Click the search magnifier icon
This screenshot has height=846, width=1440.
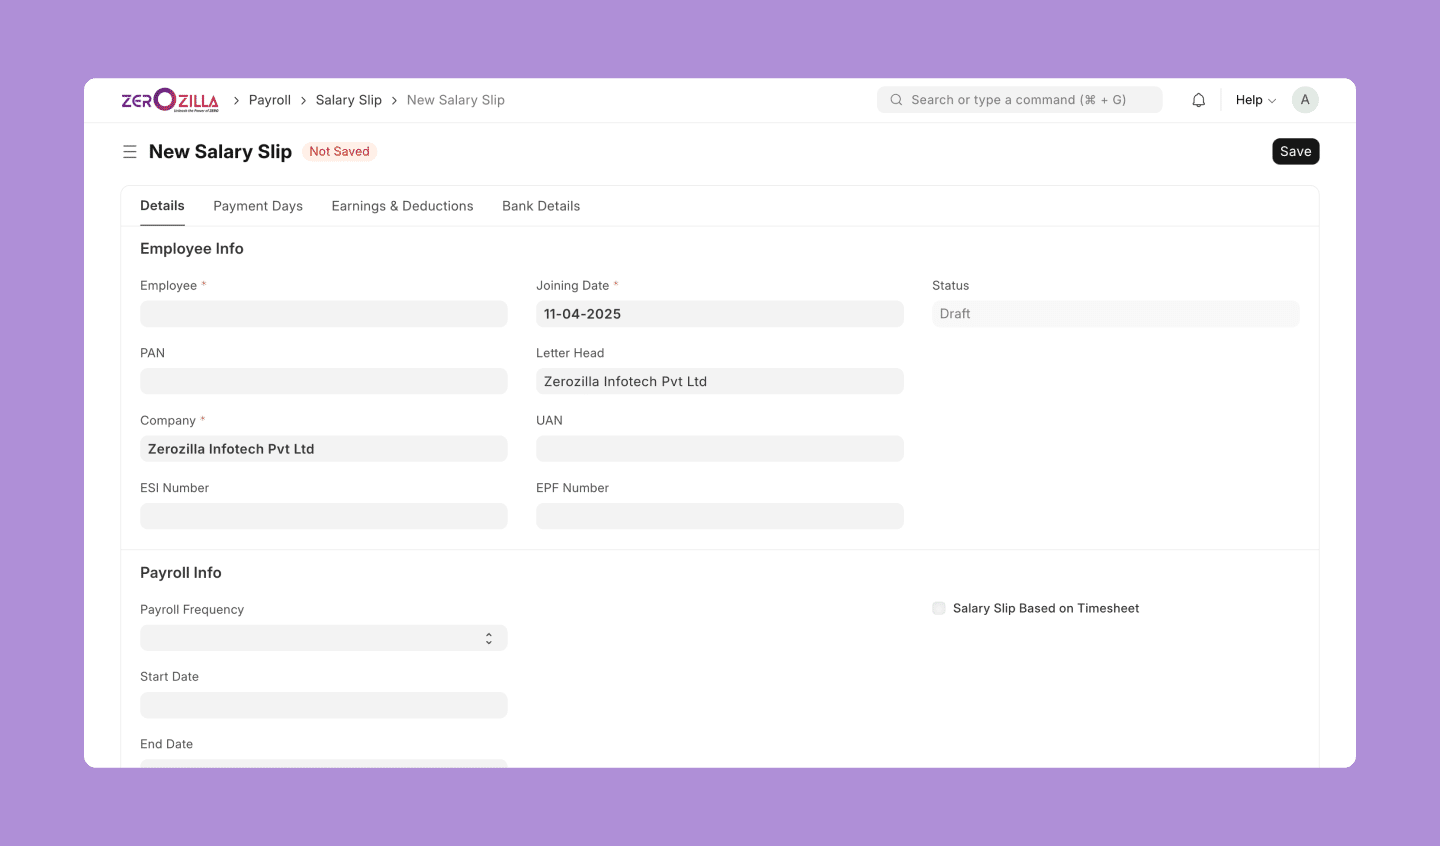tap(896, 100)
